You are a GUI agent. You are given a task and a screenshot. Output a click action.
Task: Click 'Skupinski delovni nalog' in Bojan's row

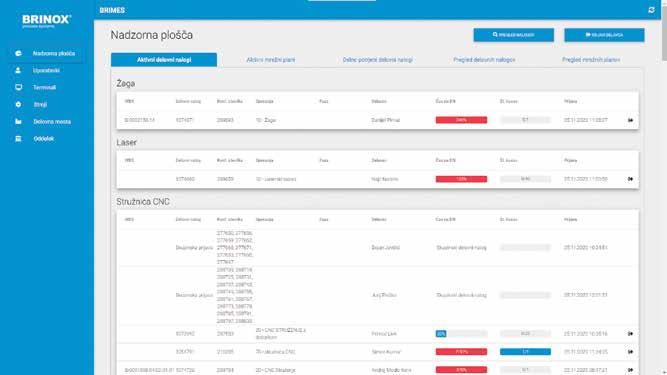point(461,247)
